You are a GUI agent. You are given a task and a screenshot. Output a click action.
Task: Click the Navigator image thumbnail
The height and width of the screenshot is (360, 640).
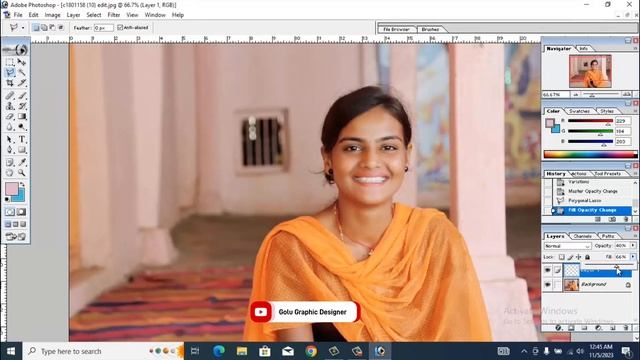coord(590,71)
